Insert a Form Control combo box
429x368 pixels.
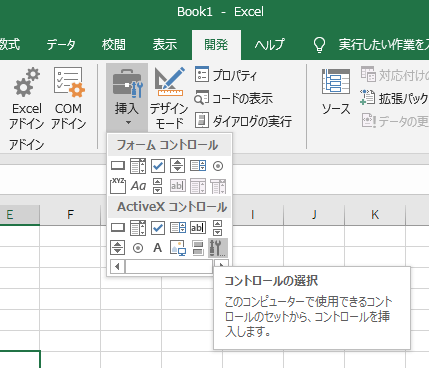[x=138, y=166]
